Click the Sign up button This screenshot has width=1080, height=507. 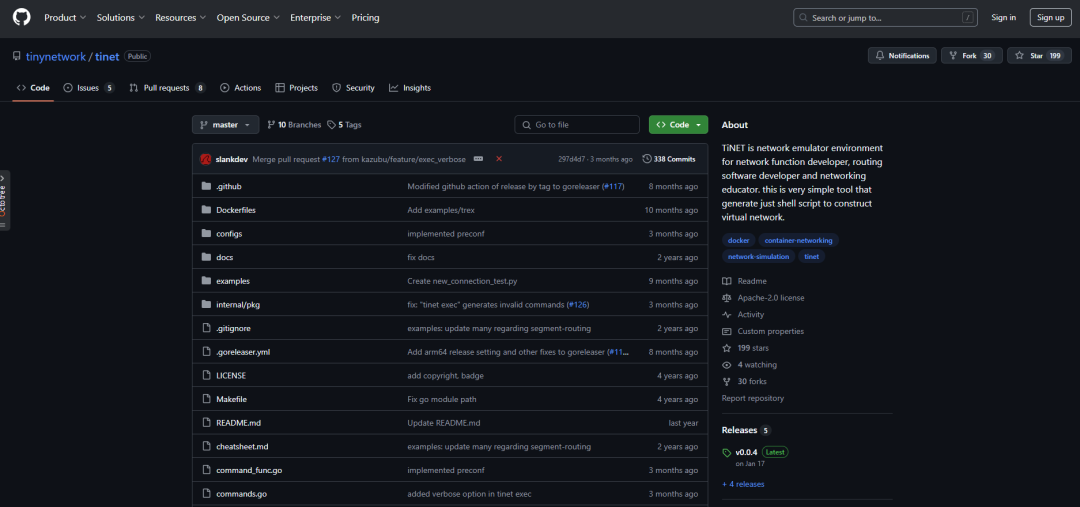(1050, 18)
